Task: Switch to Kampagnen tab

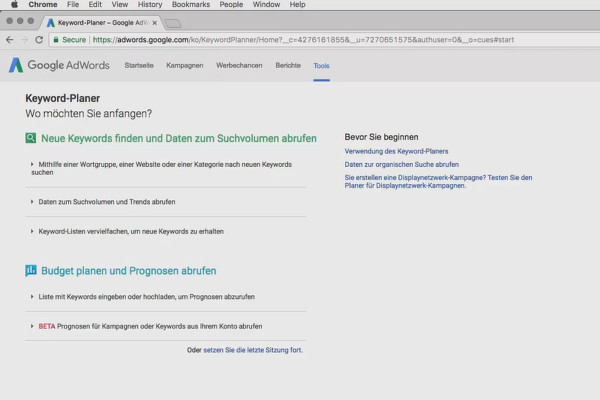Action: tap(184, 65)
